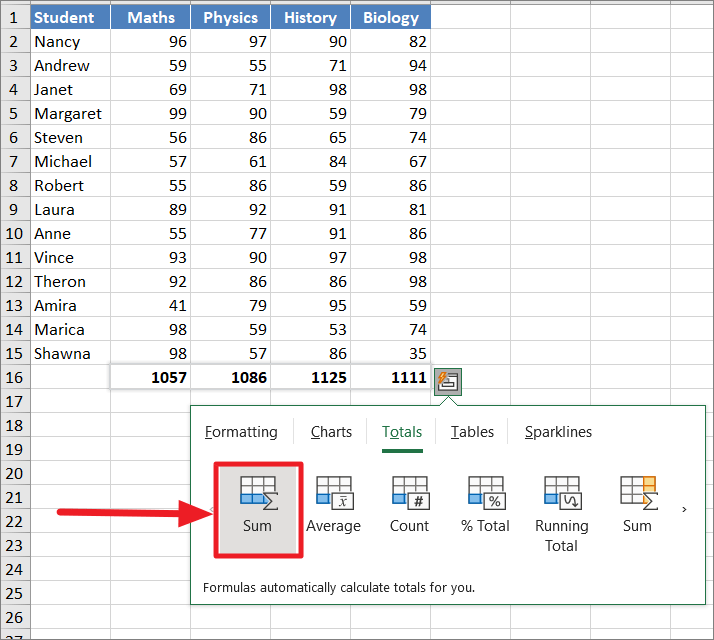The image size is (714, 640).
Task: Click the cell containing Theron
Action: 71,282
